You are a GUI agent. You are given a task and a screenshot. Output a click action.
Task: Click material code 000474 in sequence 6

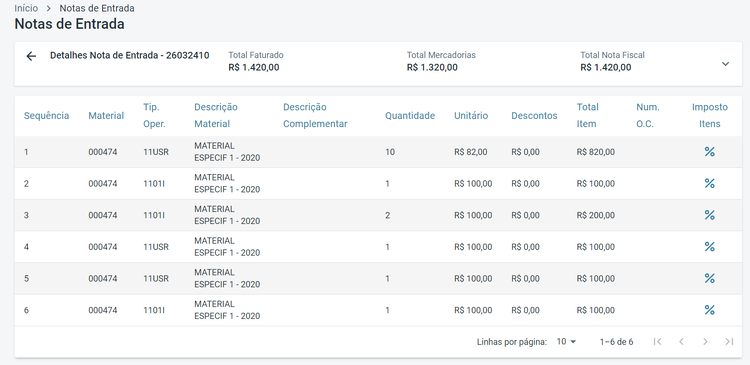coord(103,310)
